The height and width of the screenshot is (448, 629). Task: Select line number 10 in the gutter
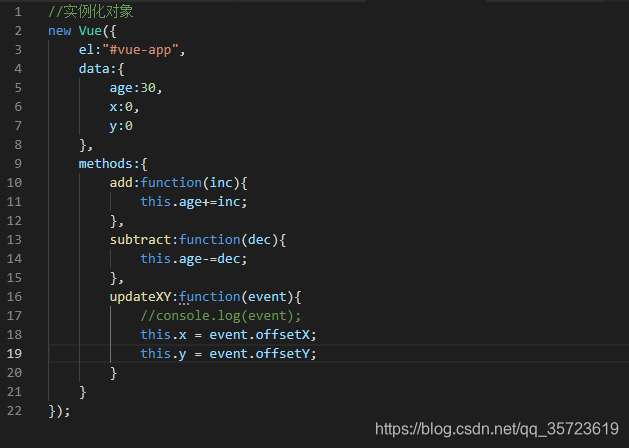tap(14, 182)
